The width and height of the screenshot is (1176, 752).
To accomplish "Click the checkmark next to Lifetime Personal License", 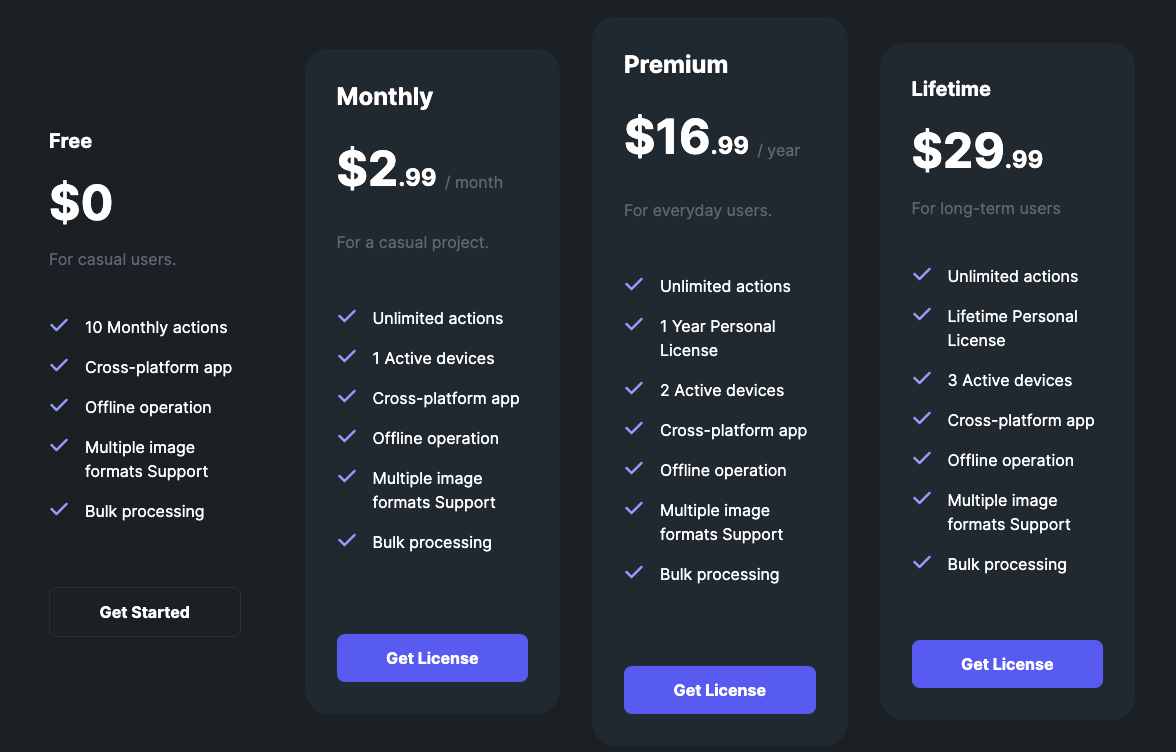I will [x=921, y=315].
